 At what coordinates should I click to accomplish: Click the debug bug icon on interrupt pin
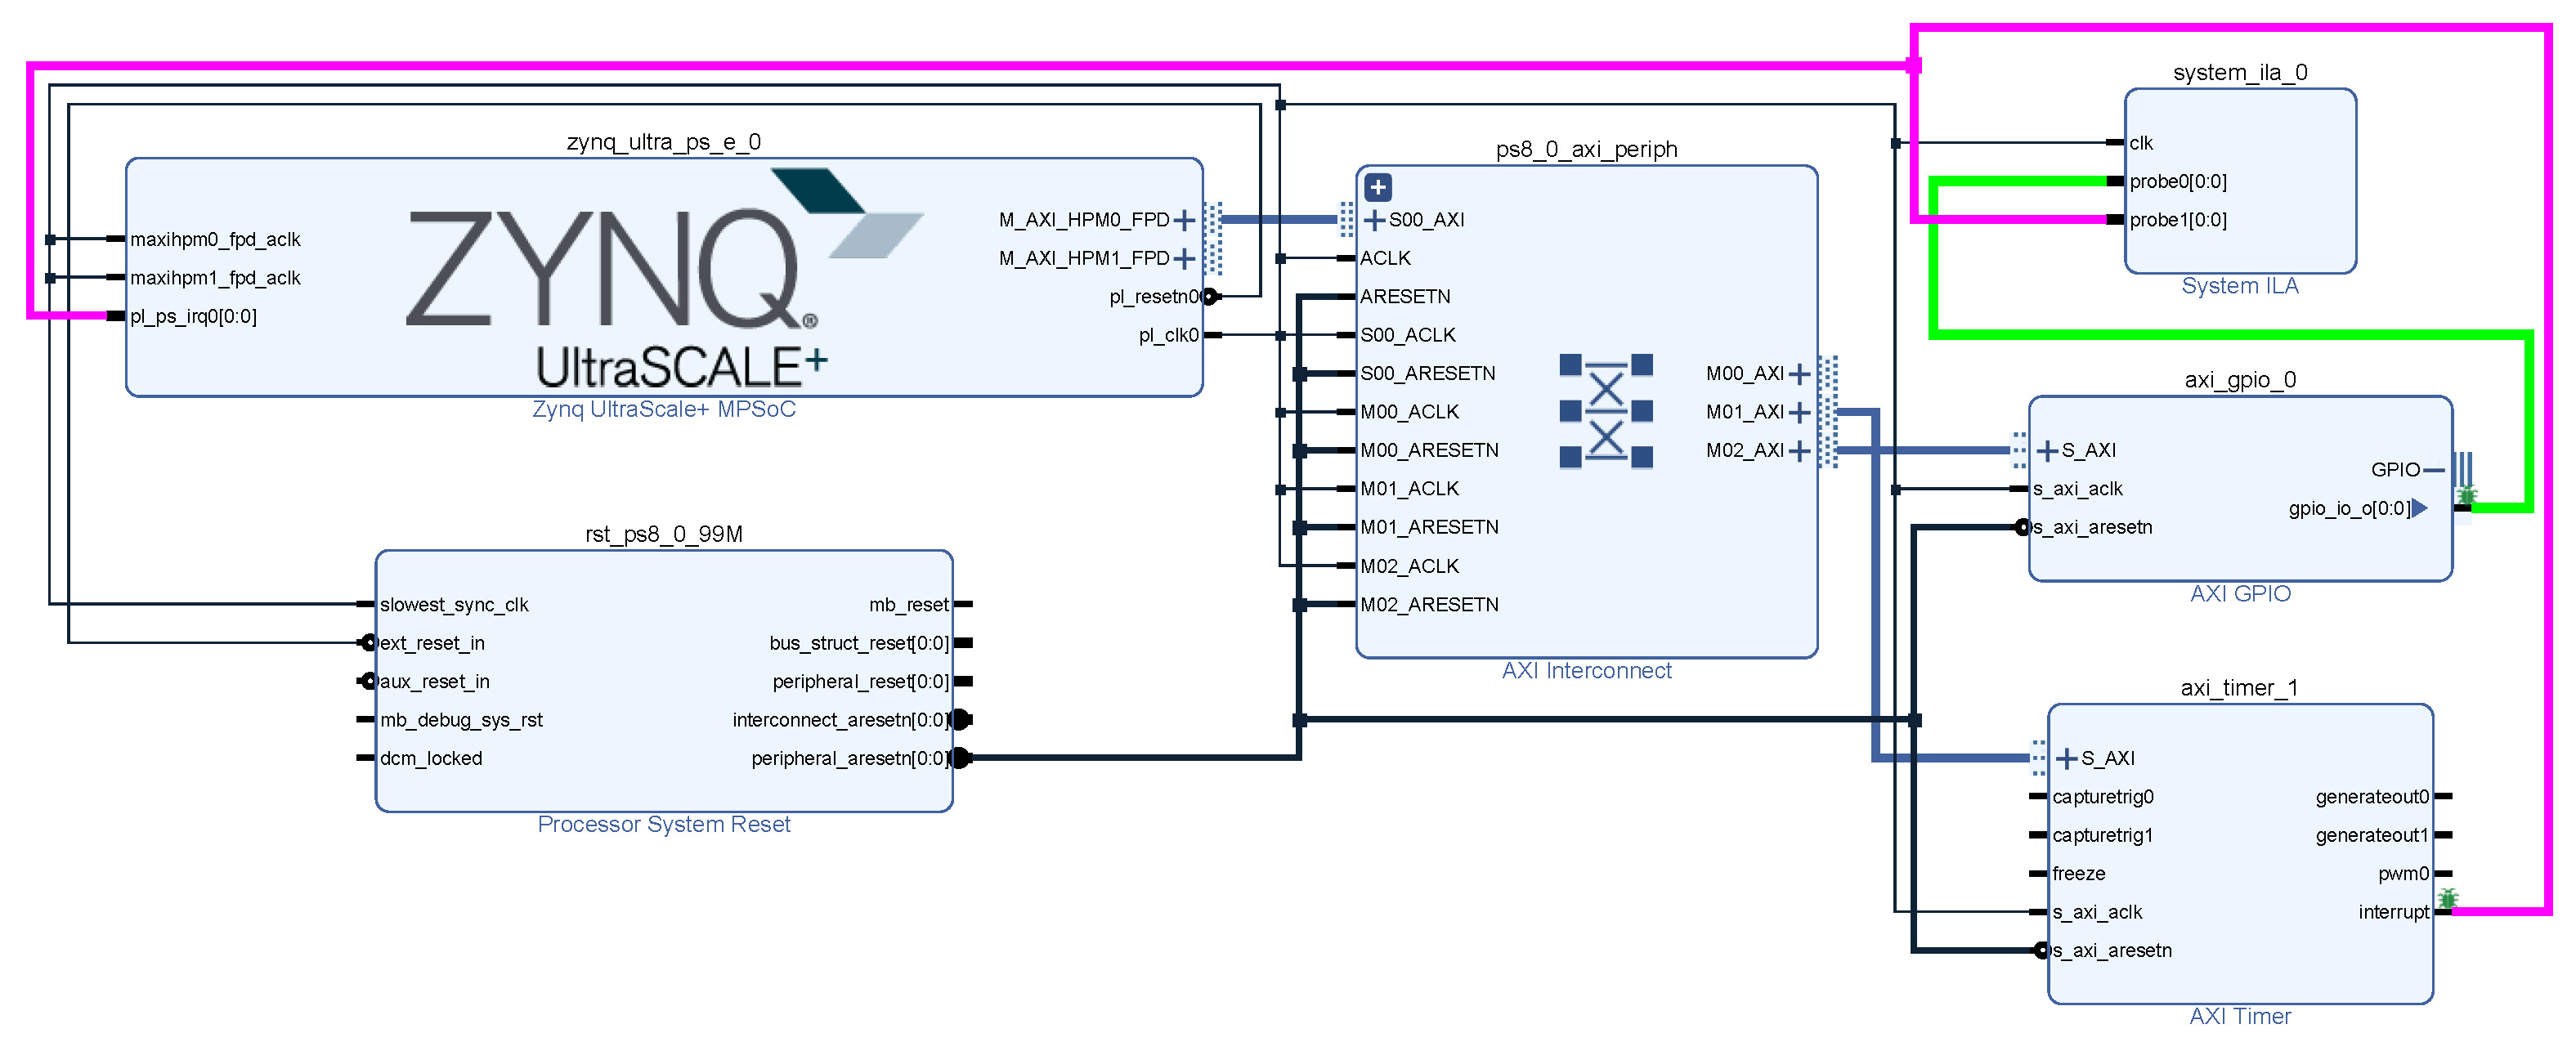tap(2446, 898)
